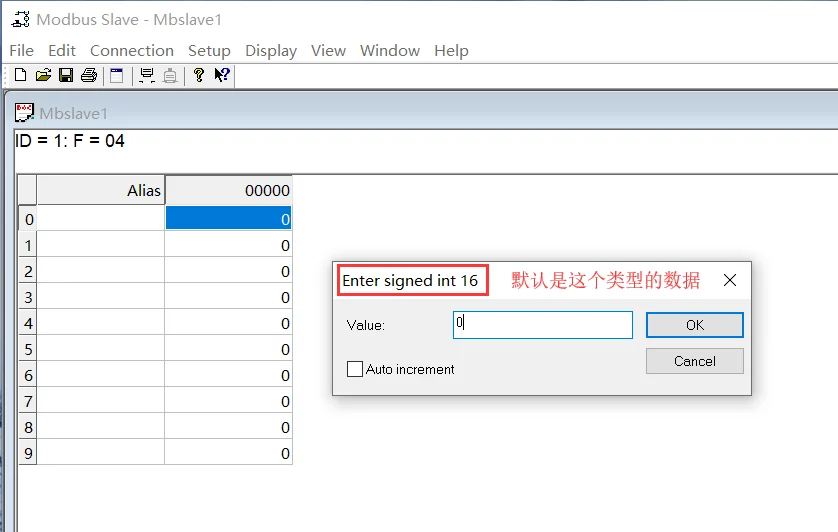The width and height of the screenshot is (838, 532).
Task: Open the View menu
Action: click(328, 50)
